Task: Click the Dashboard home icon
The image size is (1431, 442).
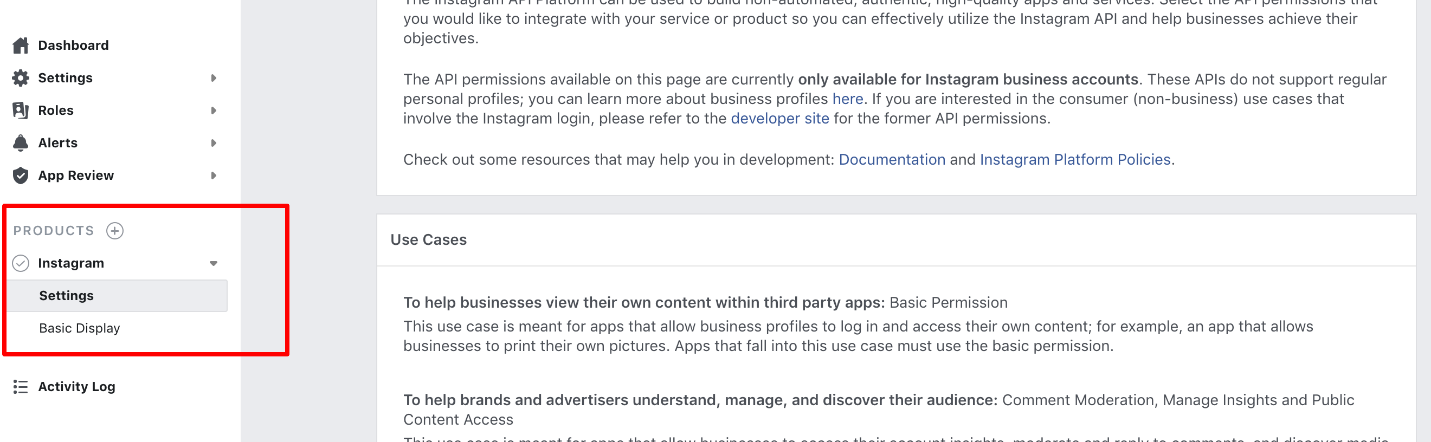Action: pos(20,45)
